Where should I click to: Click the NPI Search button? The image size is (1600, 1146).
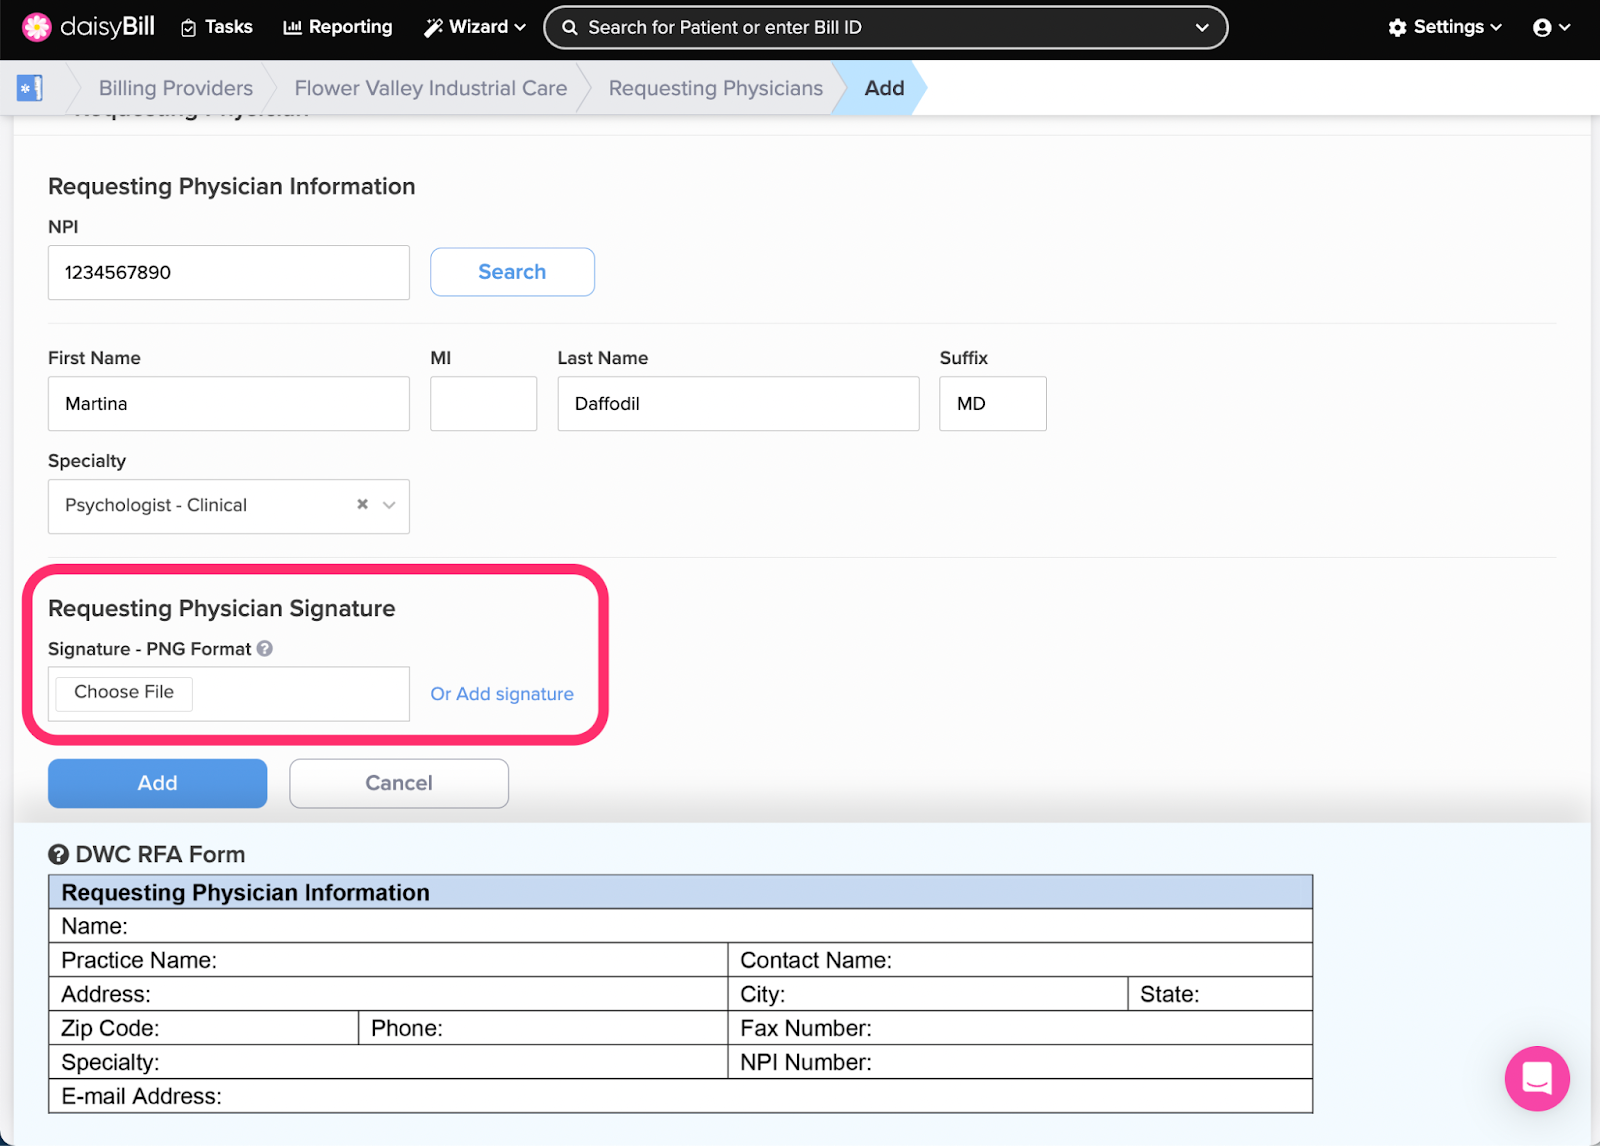(512, 272)
